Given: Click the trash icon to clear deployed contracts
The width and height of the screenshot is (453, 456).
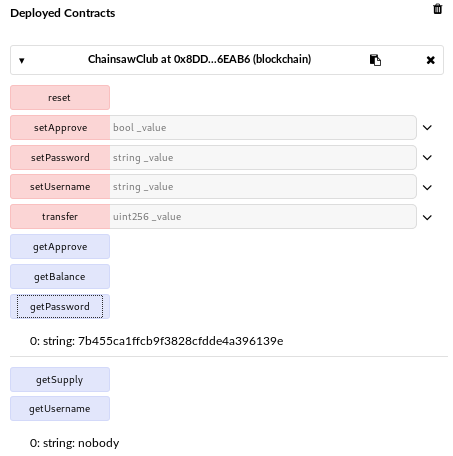Looking at the screenshot, I should pos(437,9).
